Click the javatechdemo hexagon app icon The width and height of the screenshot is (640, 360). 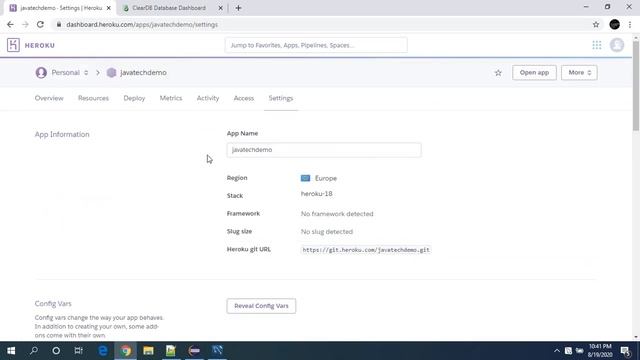click(x=111, y=73)
